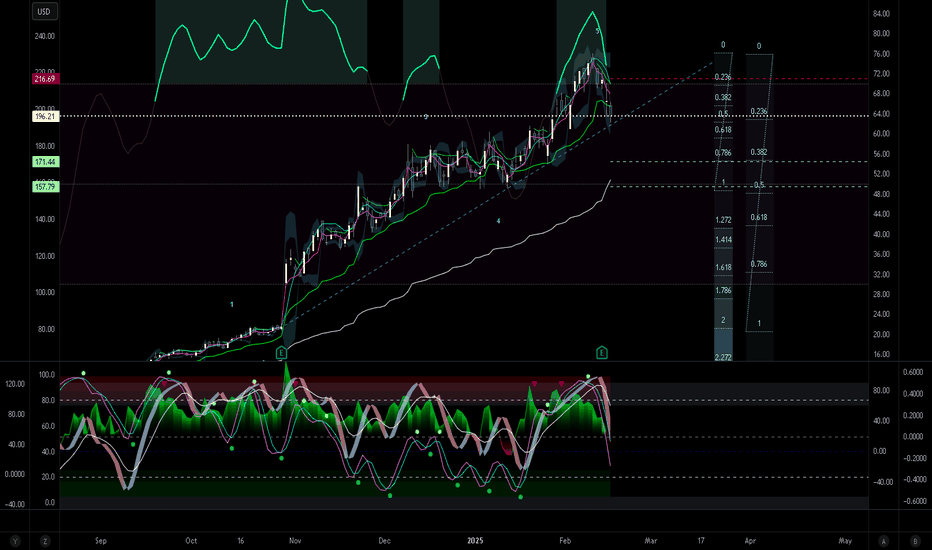Open the earnings E marker near November
Viewport: 932px width, 550px height.
[x=282, y=353]
